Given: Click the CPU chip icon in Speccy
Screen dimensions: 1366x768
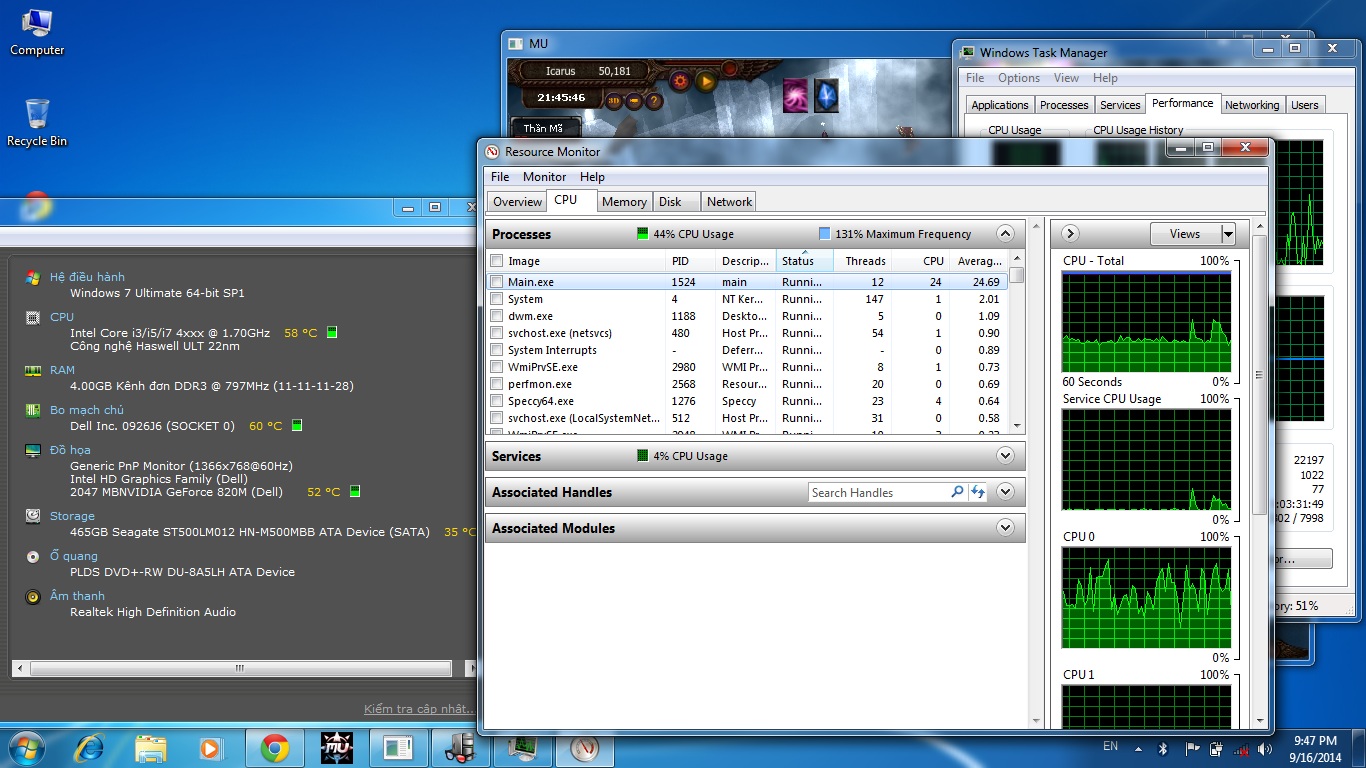Looking at the screenshot, I should pyautogui.click(x=33, y=317).
